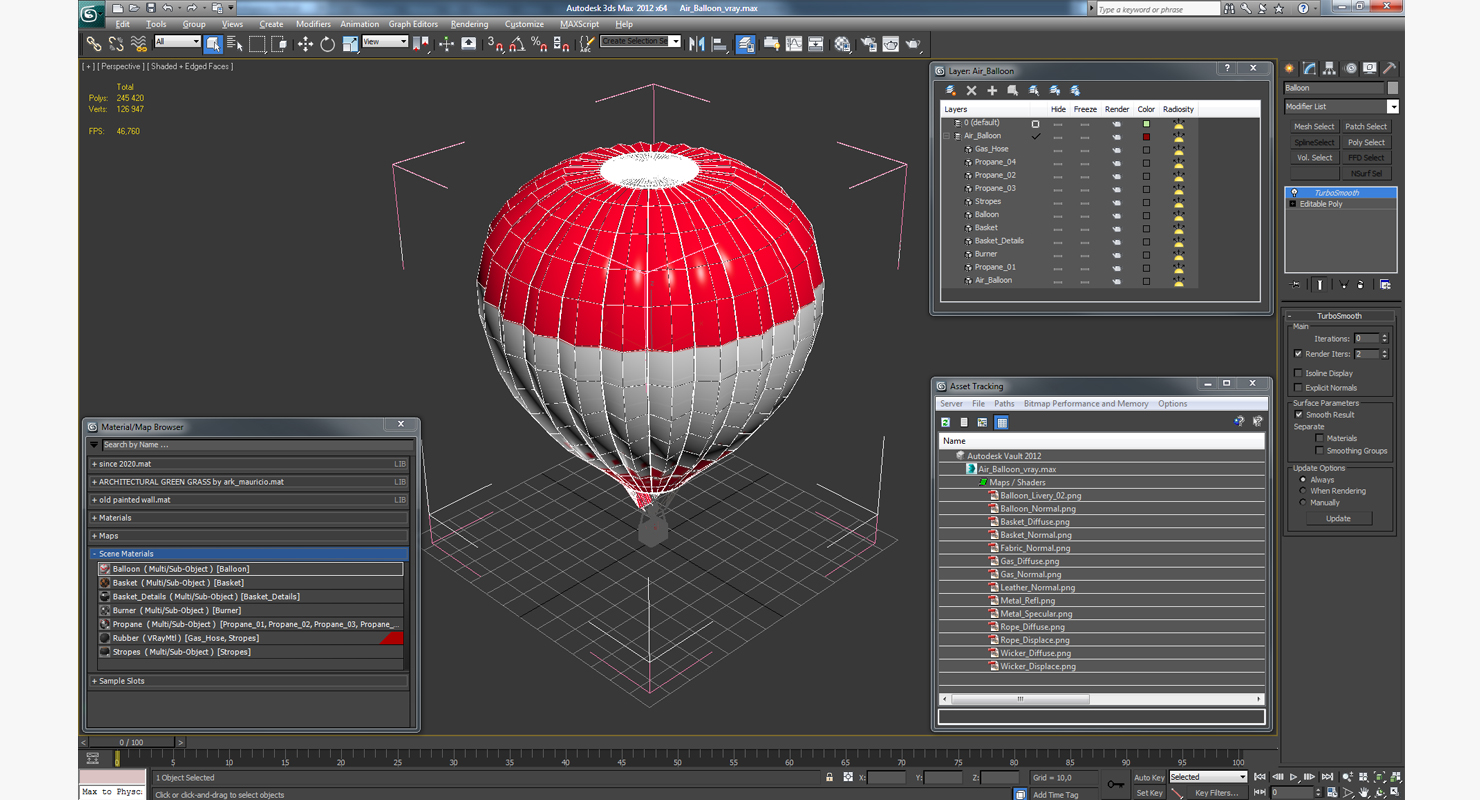Select the Select and Link tool

click(x=93, y=44)
